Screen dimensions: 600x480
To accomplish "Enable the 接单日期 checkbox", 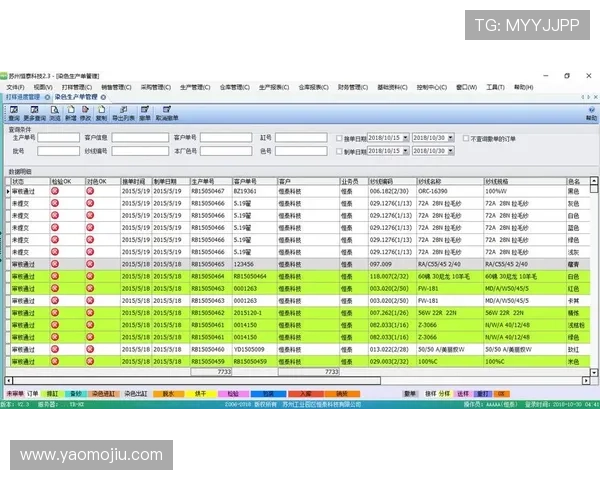I will pos(339,138).
